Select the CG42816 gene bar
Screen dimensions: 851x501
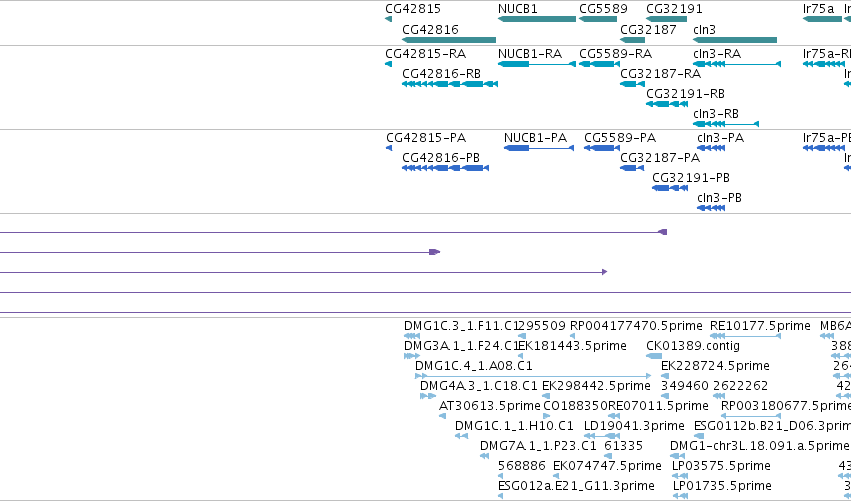[449, 40]
